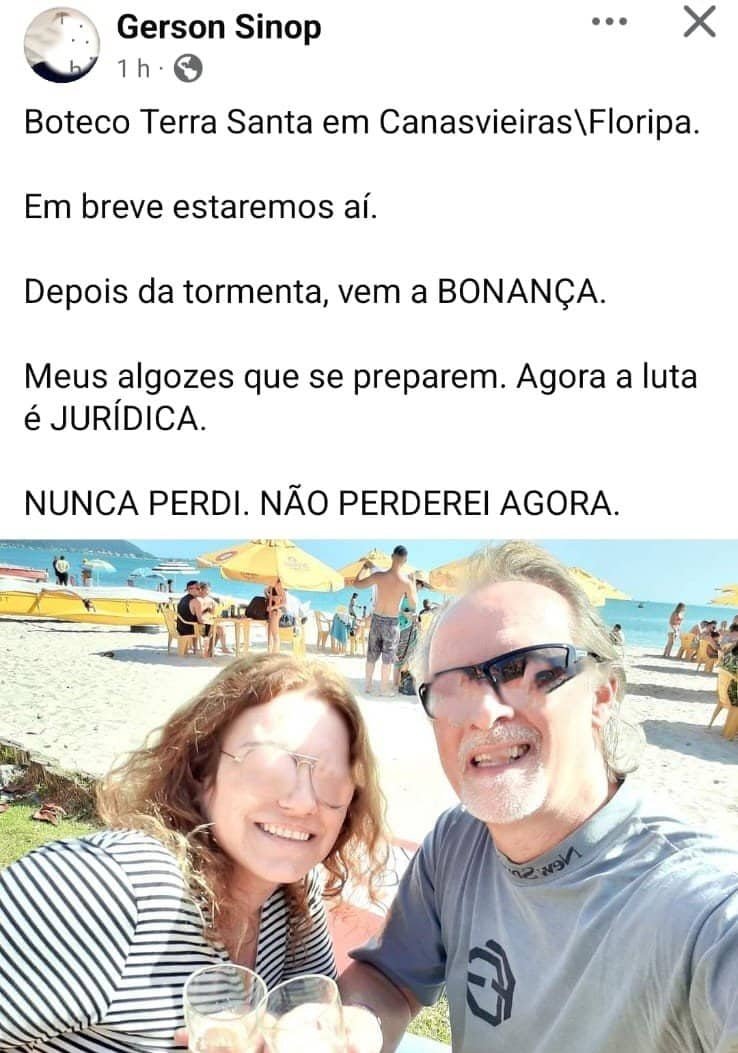Screen dimensions: 738x1053
Task: Click the 'Em breve estaremos aí.' text
Action: pyautogui.click(x=201, y=206)
